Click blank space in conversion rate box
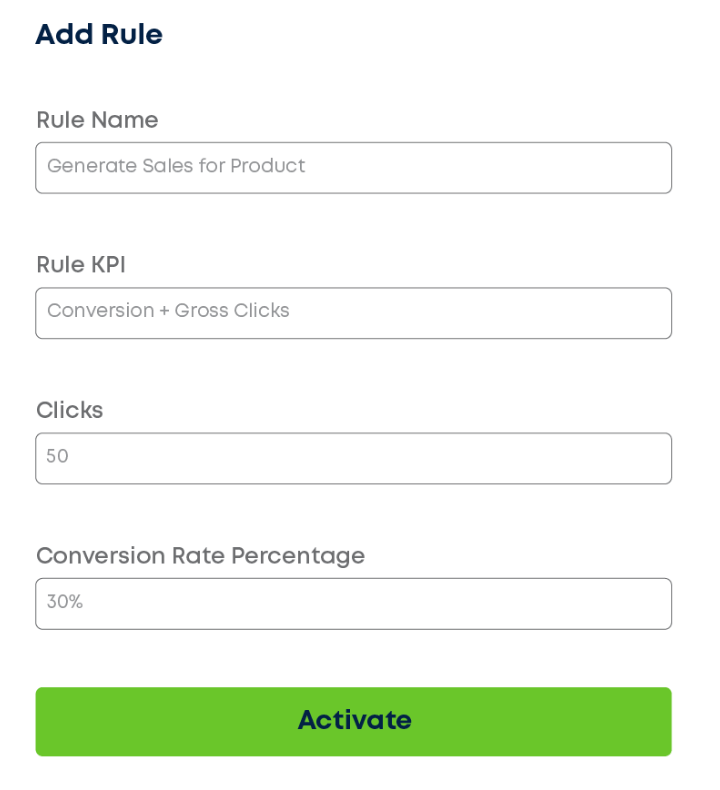The width and height of the screenshot is (720, 790). tap(400, 603)
